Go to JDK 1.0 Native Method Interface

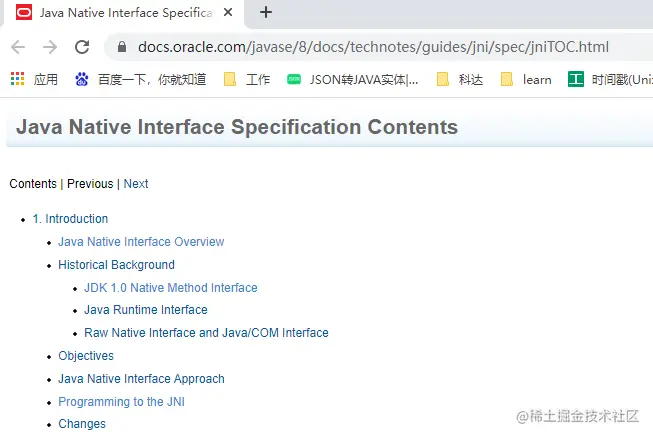170,288
